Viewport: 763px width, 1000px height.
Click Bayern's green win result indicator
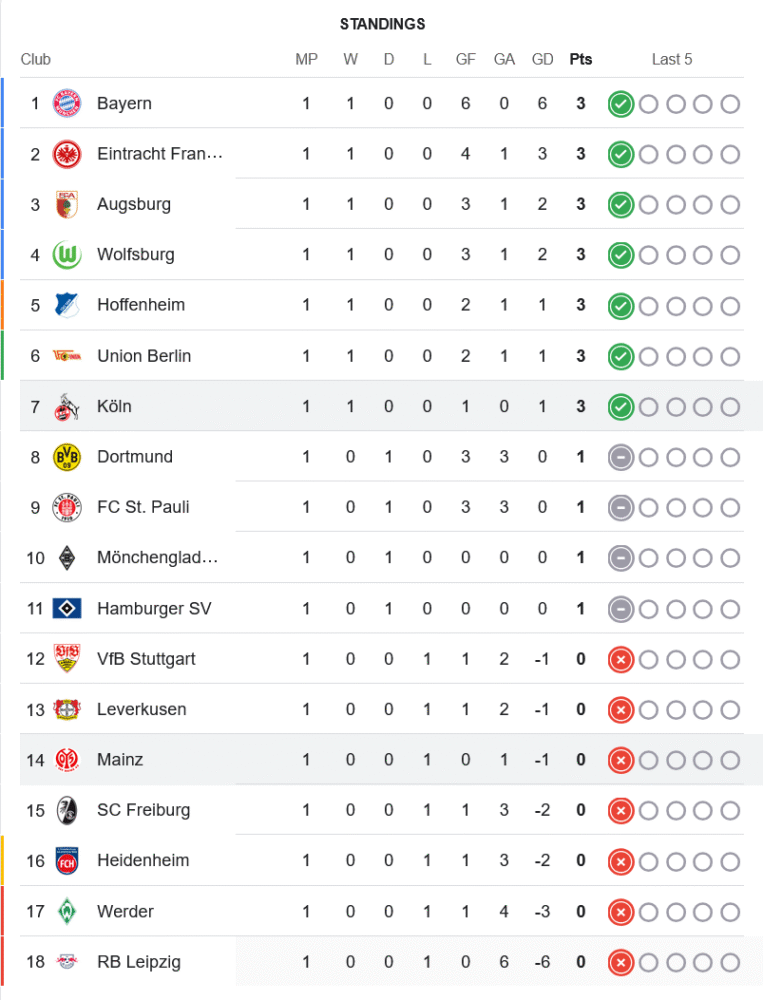click(x=621, y=104)
